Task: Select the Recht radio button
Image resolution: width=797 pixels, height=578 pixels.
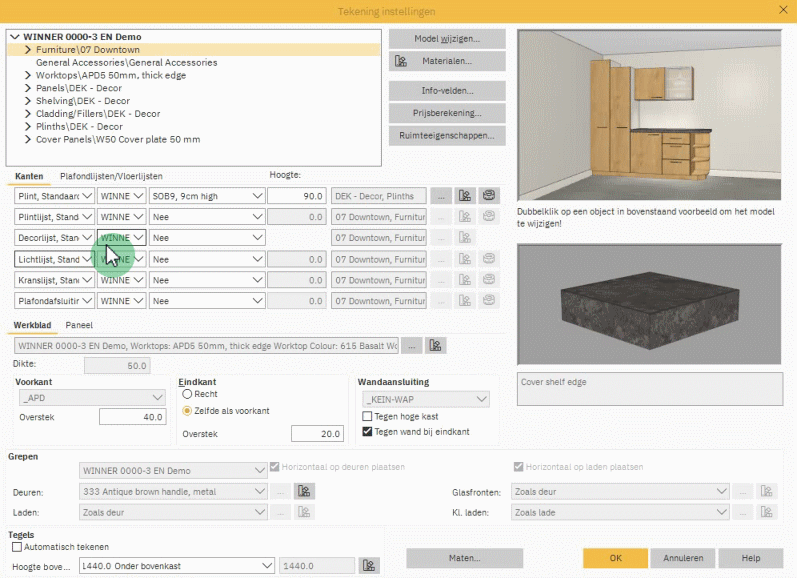Action: pos(187,395)
